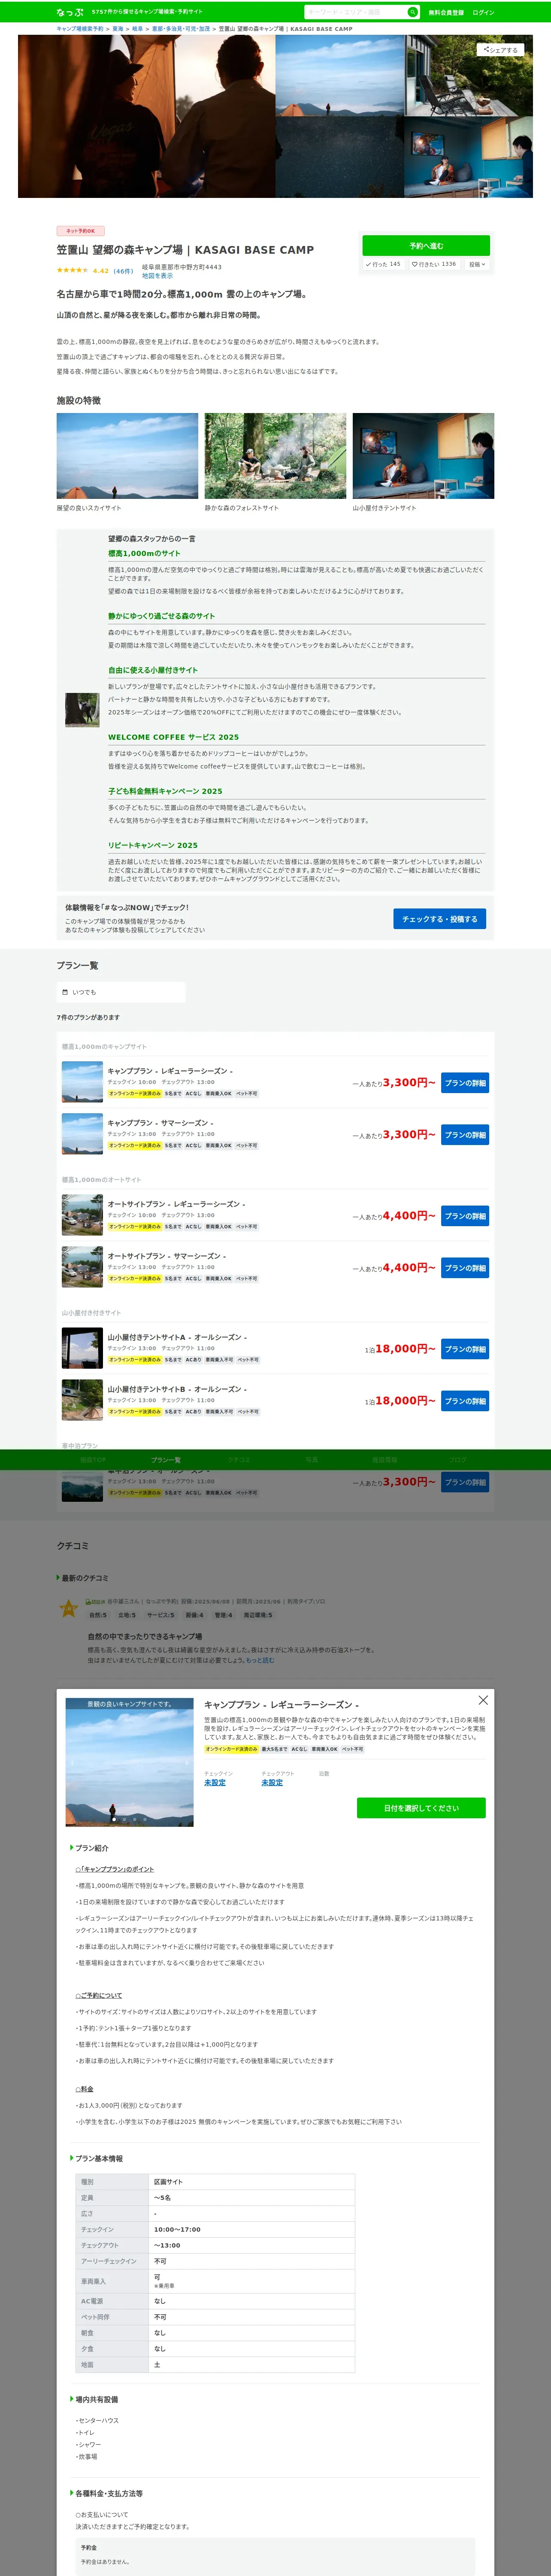Click the 地図を表示 link

157,275
